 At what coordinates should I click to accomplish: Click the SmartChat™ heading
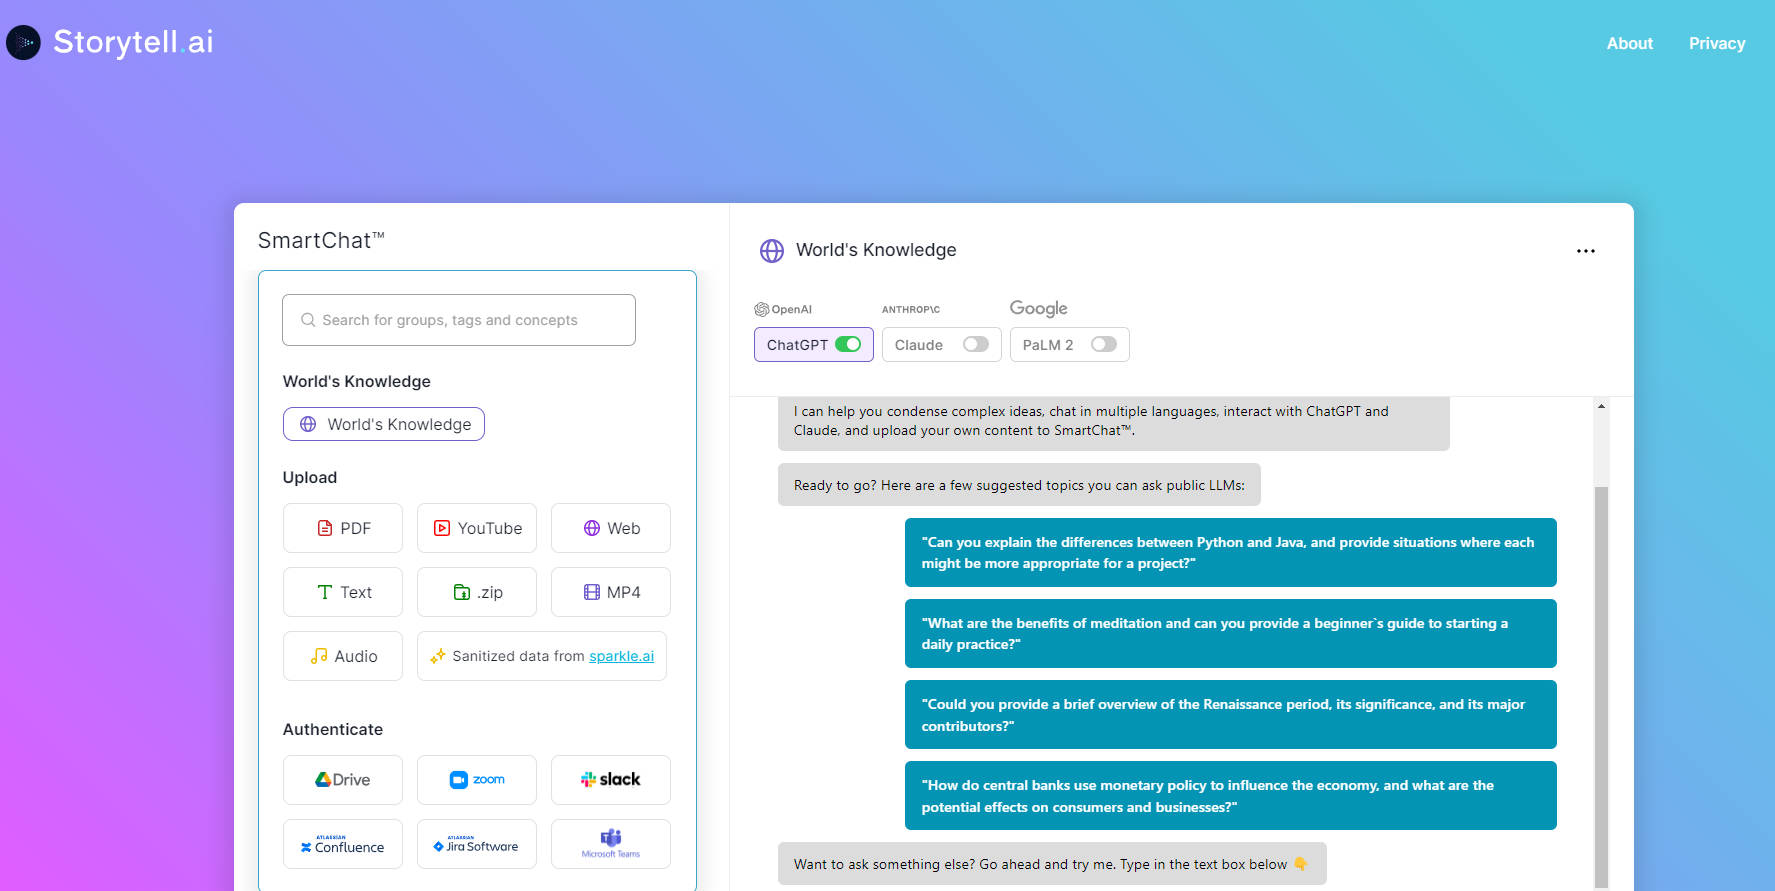coord(321,240)
